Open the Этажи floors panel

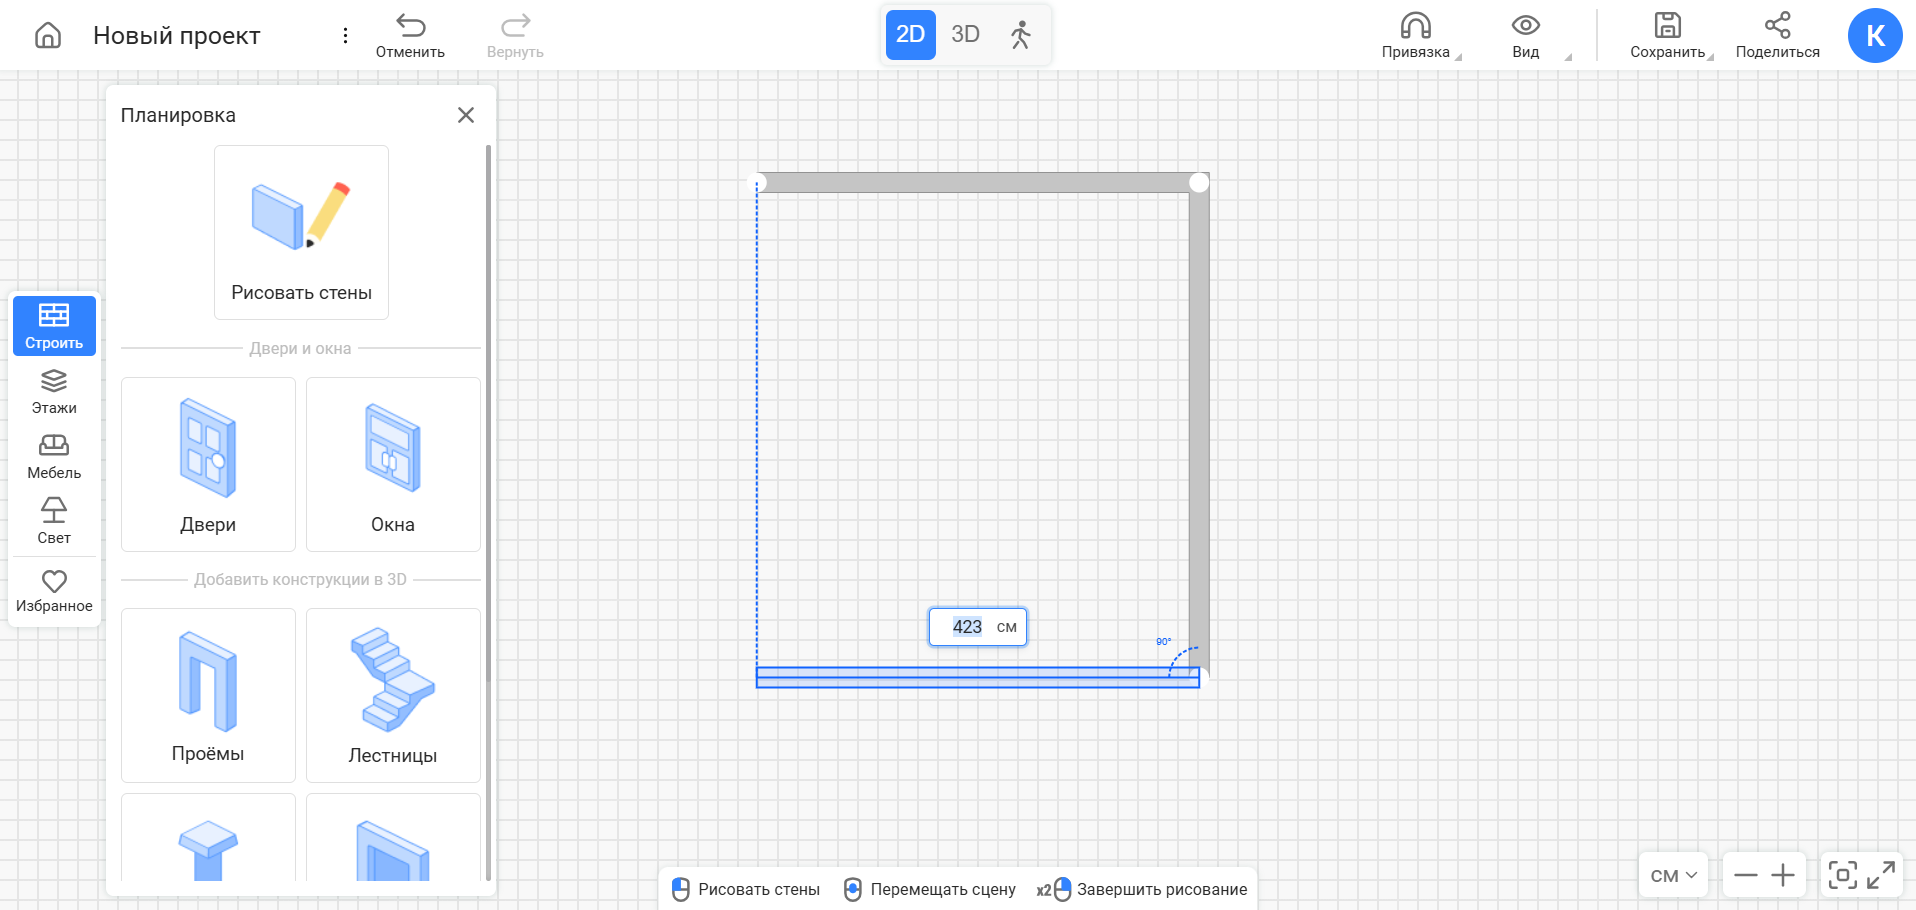coord(54,392)
